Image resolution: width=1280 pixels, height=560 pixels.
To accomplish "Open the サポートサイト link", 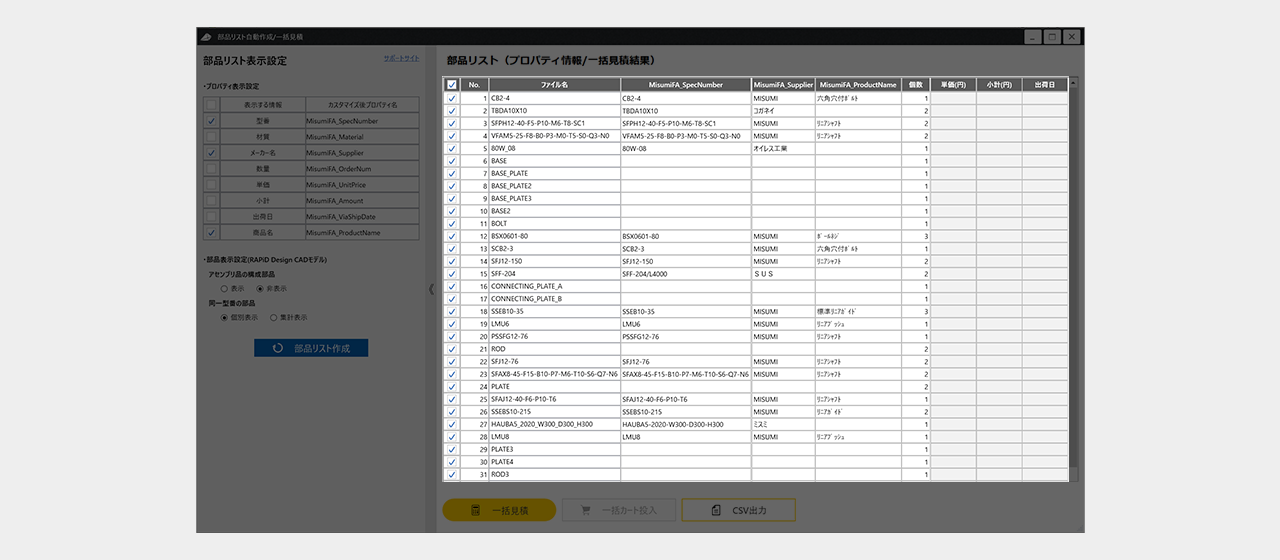I will [401, 58].
